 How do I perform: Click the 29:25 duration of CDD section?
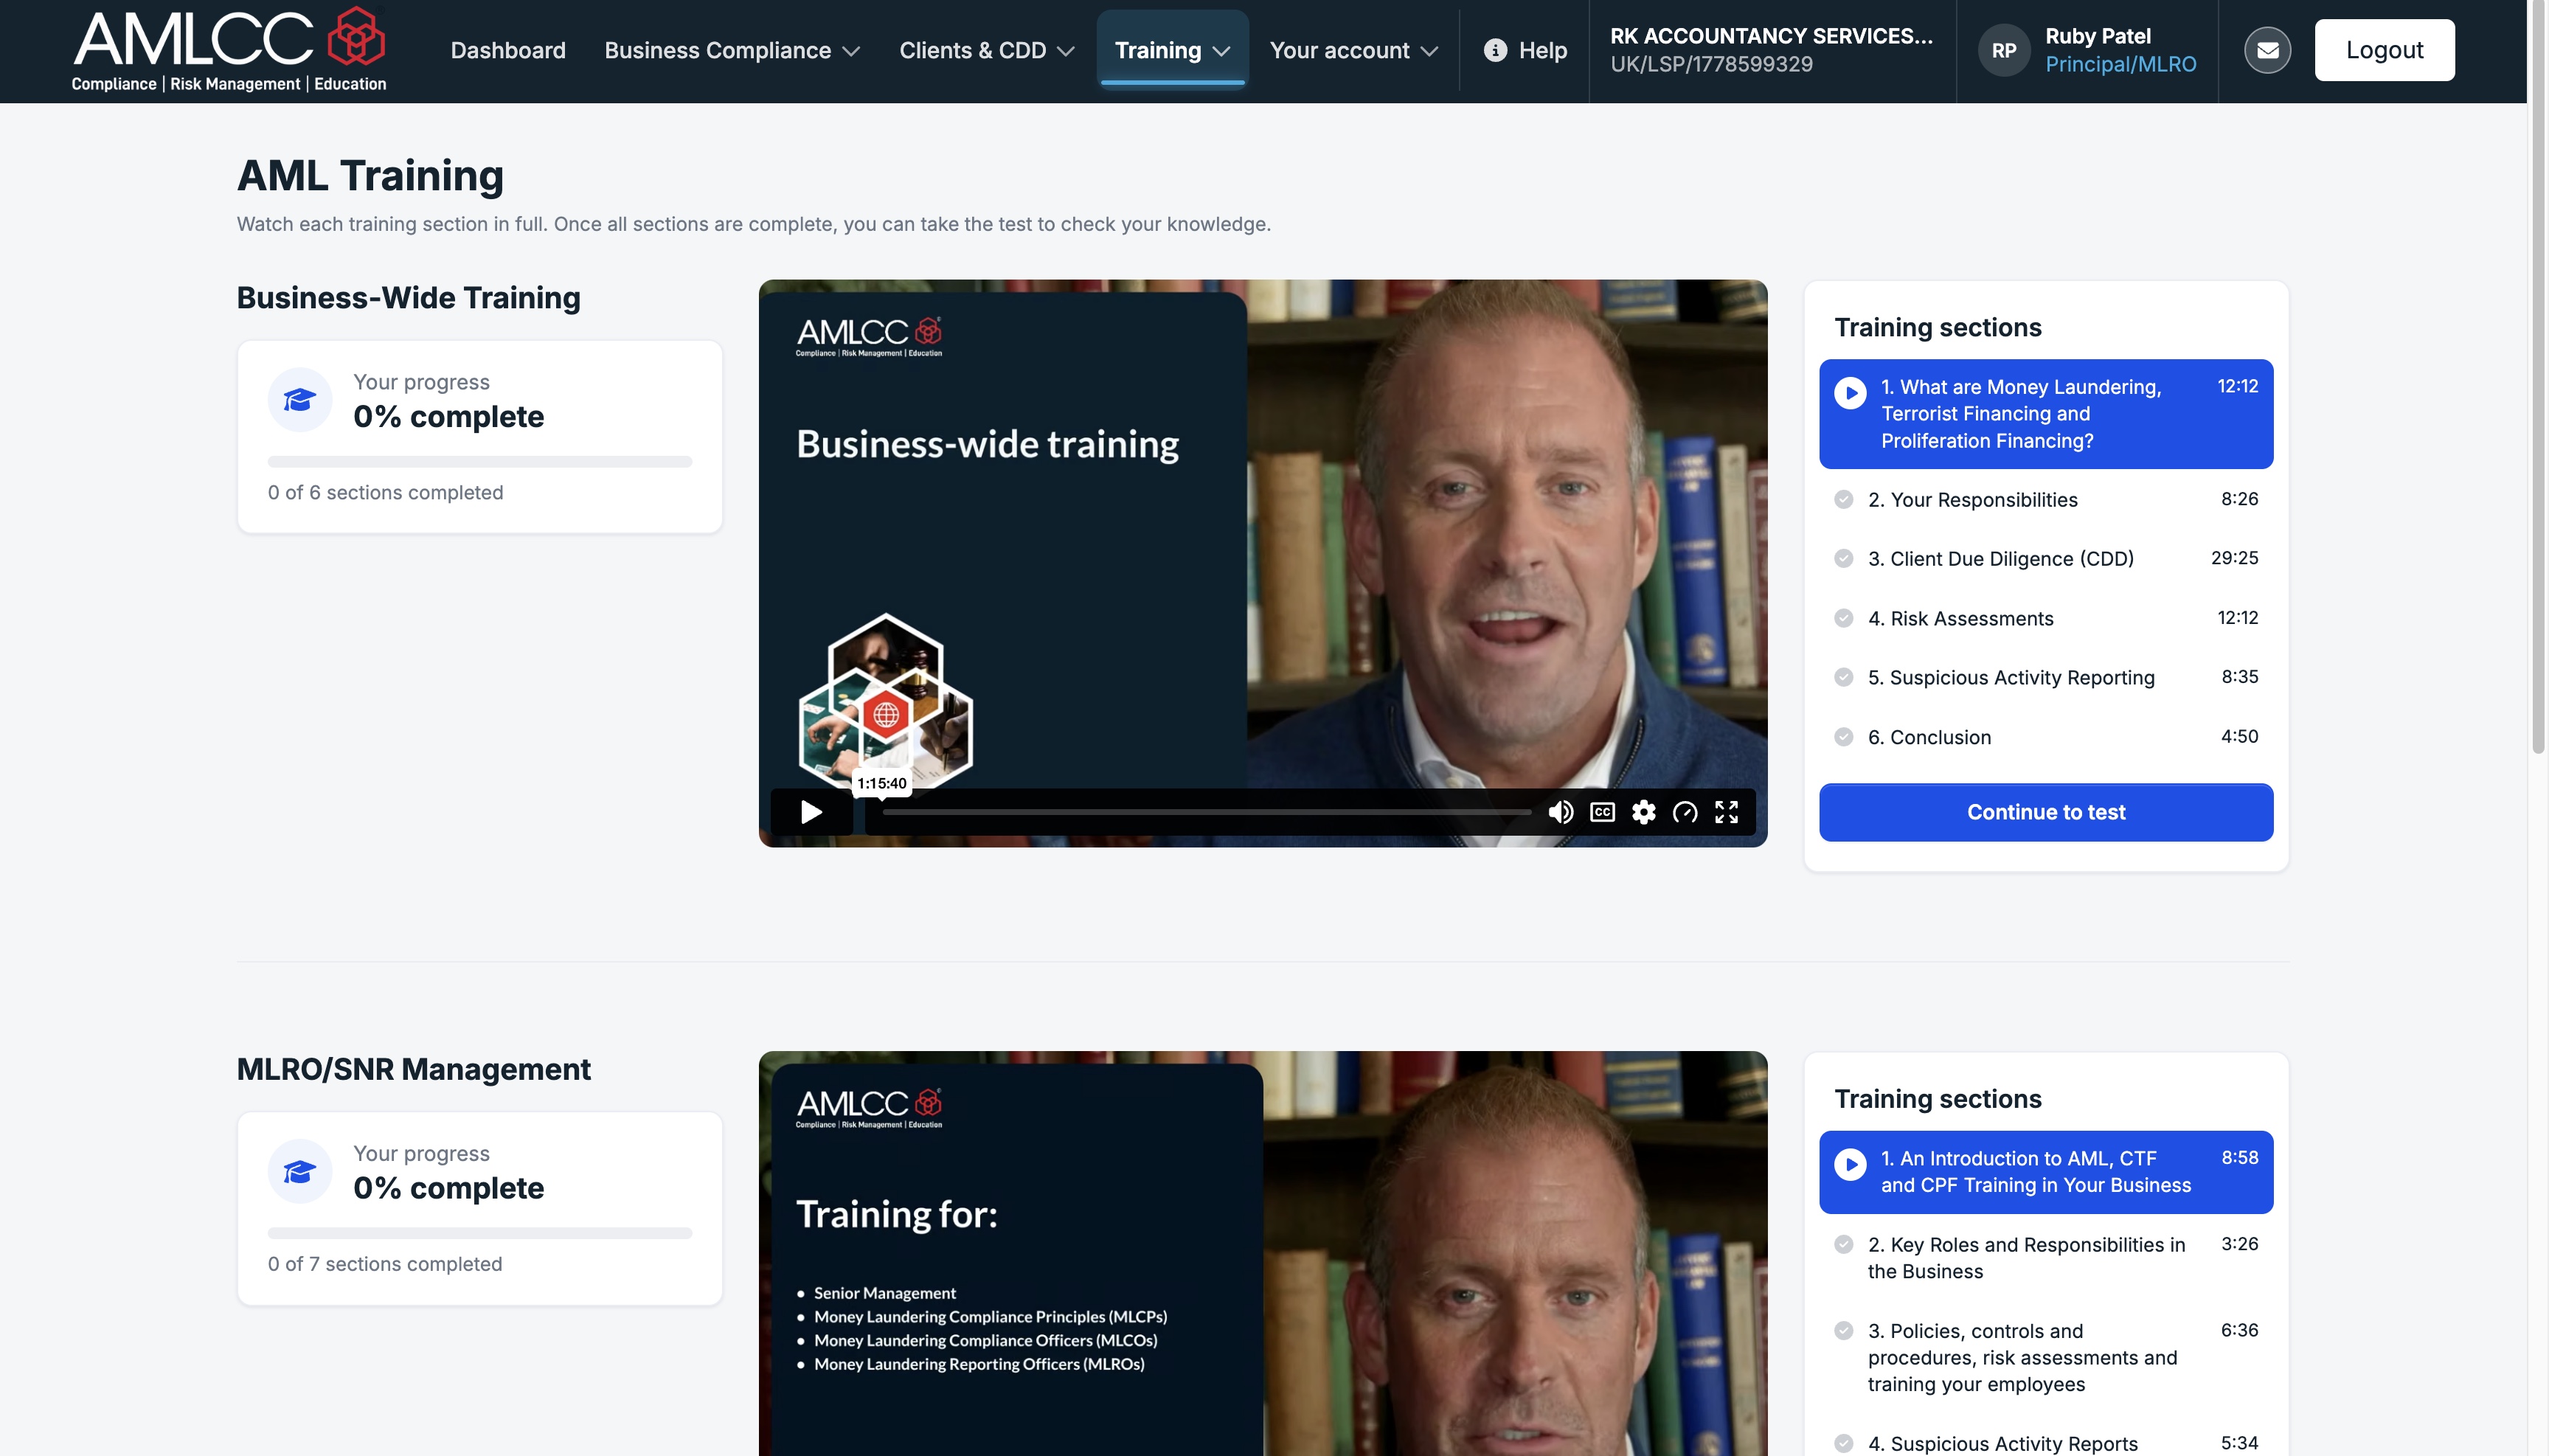2234,558
